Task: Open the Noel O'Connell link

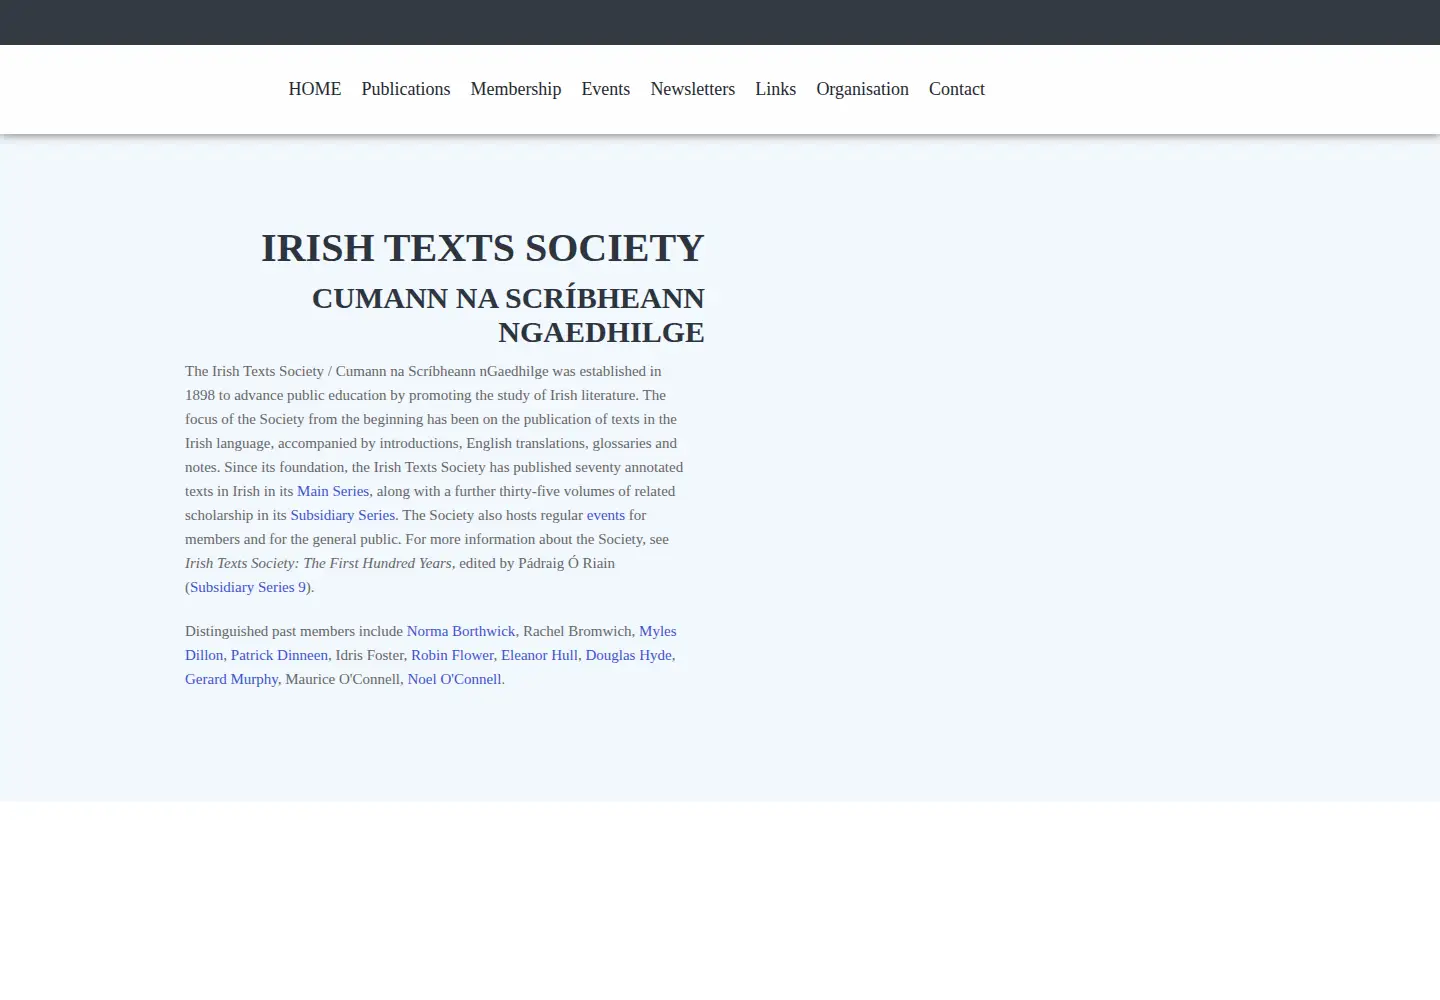Action: click(454, 679)
